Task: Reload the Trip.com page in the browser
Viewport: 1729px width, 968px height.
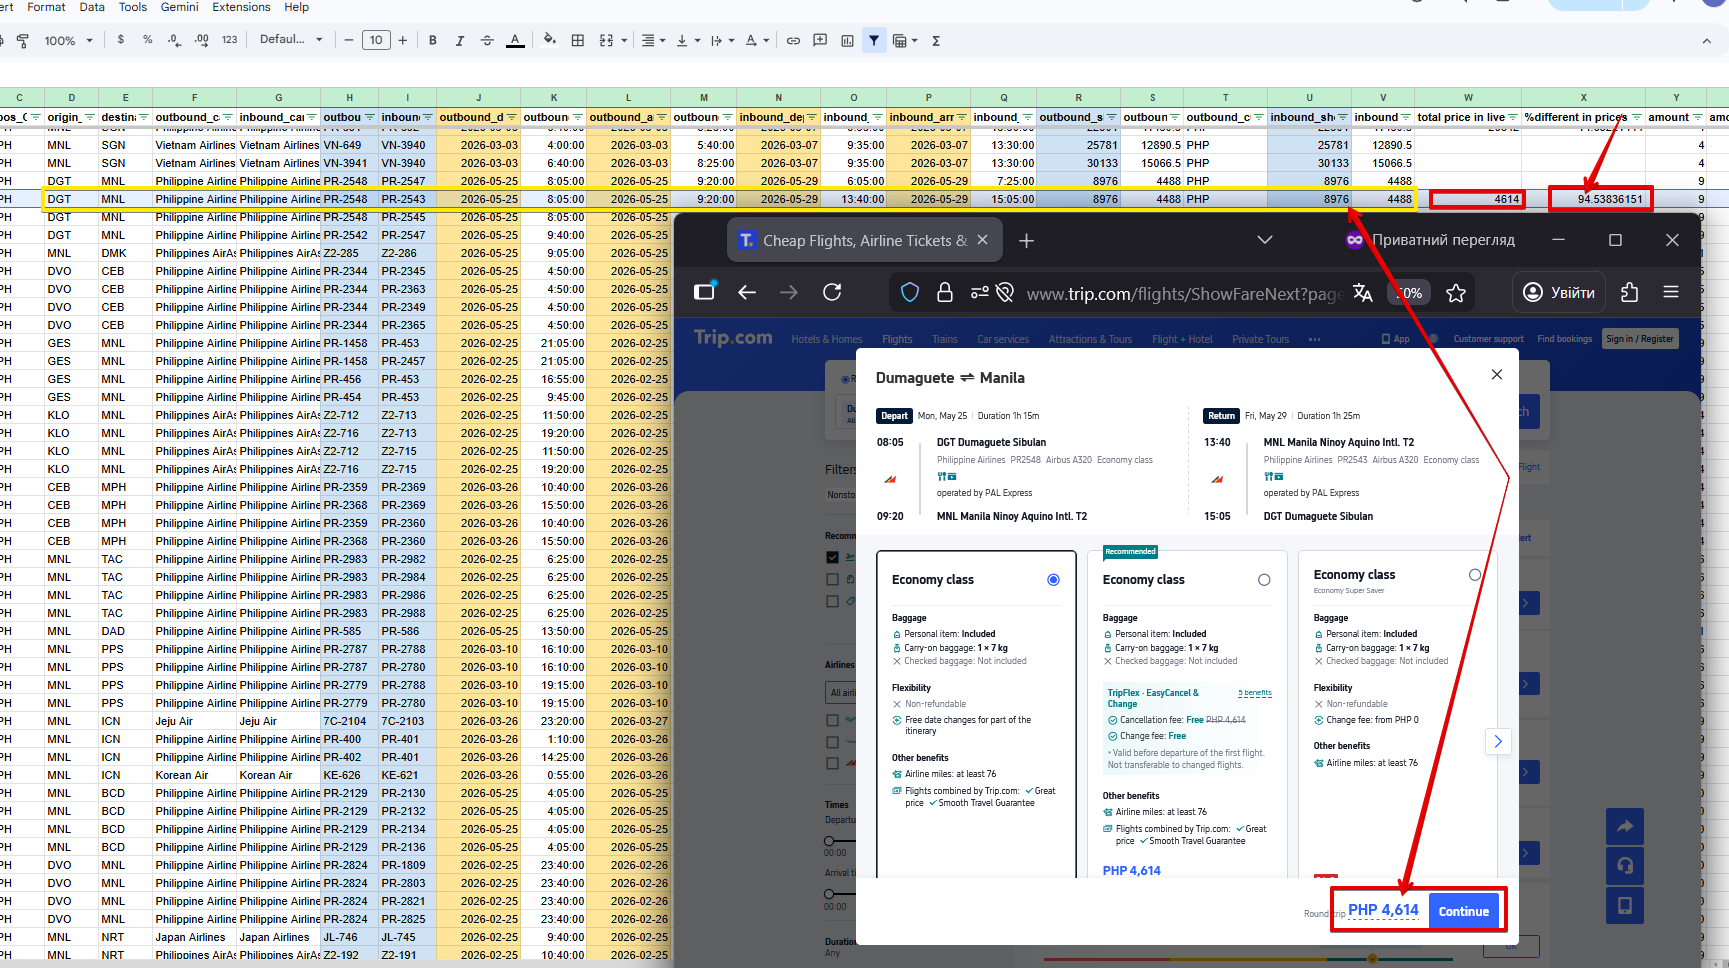Action: point(832,292)
